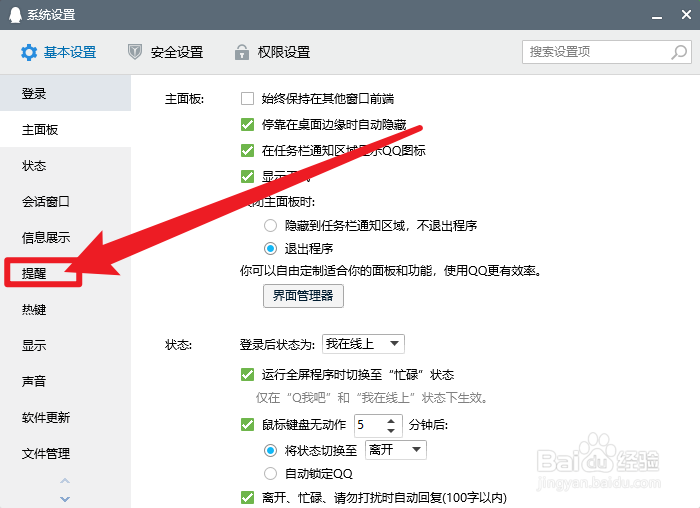Click the QQ penguin logo in title bar
The width and height of the screenshot is (700, 508).
(15, 15)
